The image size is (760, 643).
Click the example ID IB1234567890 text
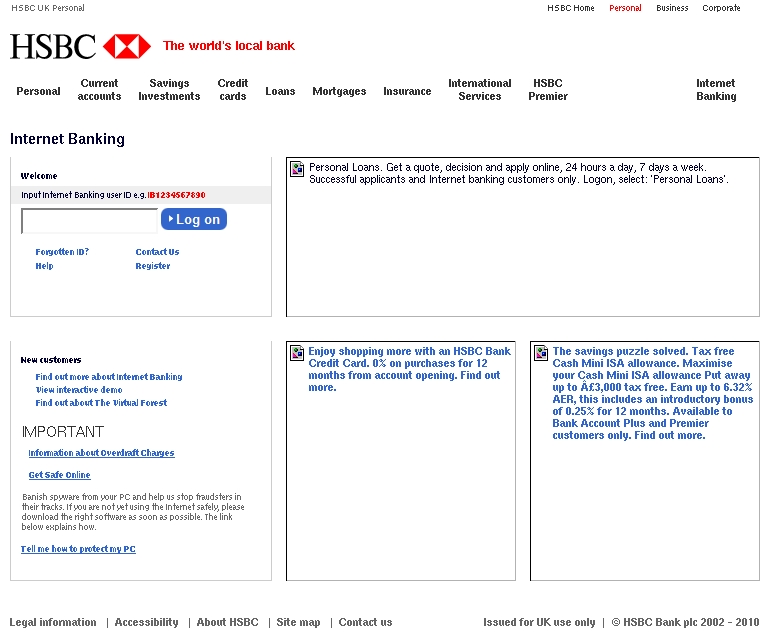176,195
